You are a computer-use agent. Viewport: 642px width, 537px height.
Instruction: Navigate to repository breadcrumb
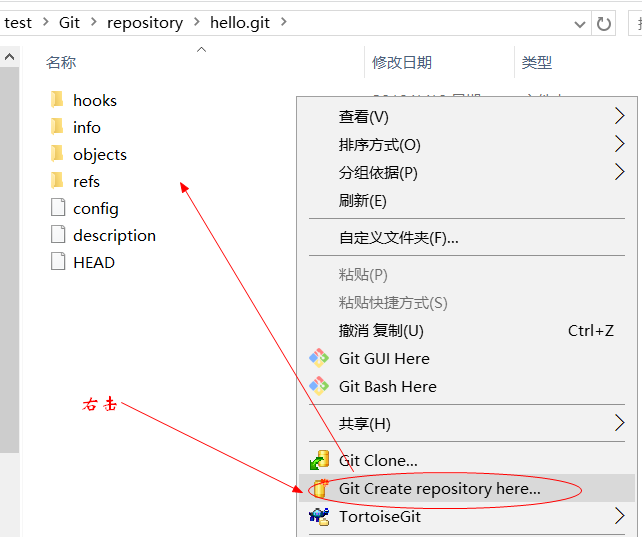coord(145,23)
